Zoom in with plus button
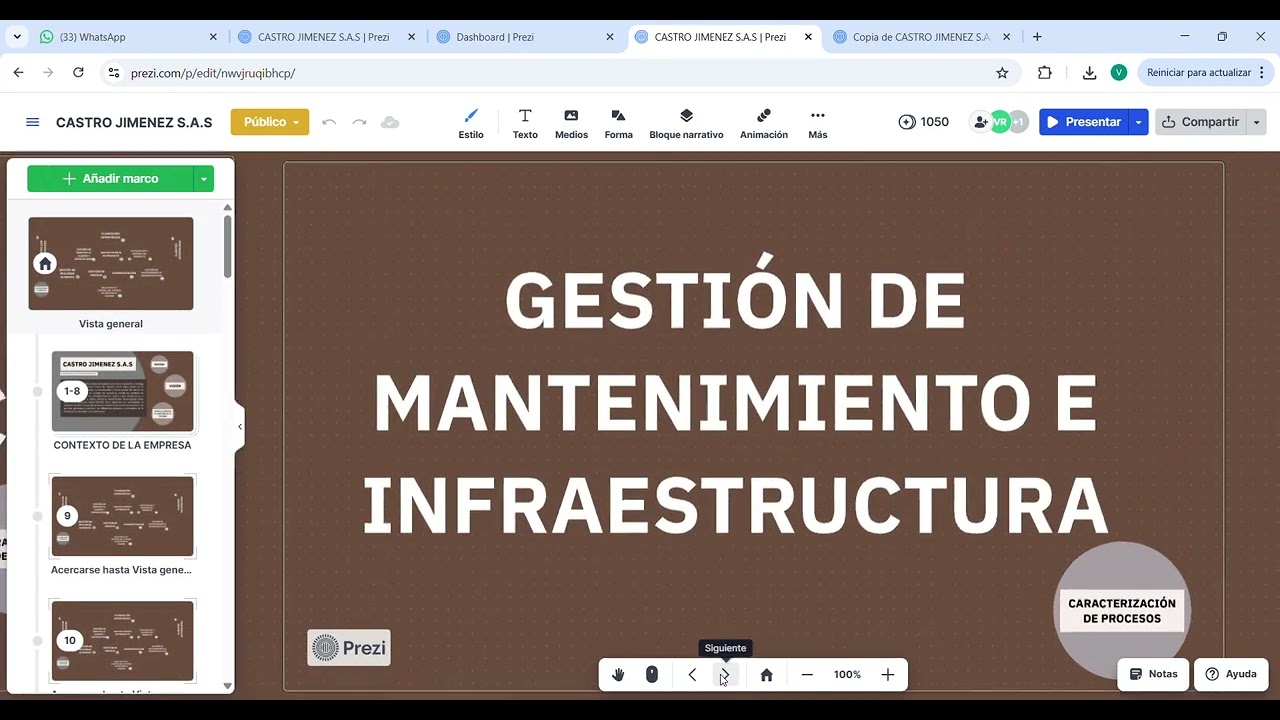 pyautogui.click(x=887, y=675)
